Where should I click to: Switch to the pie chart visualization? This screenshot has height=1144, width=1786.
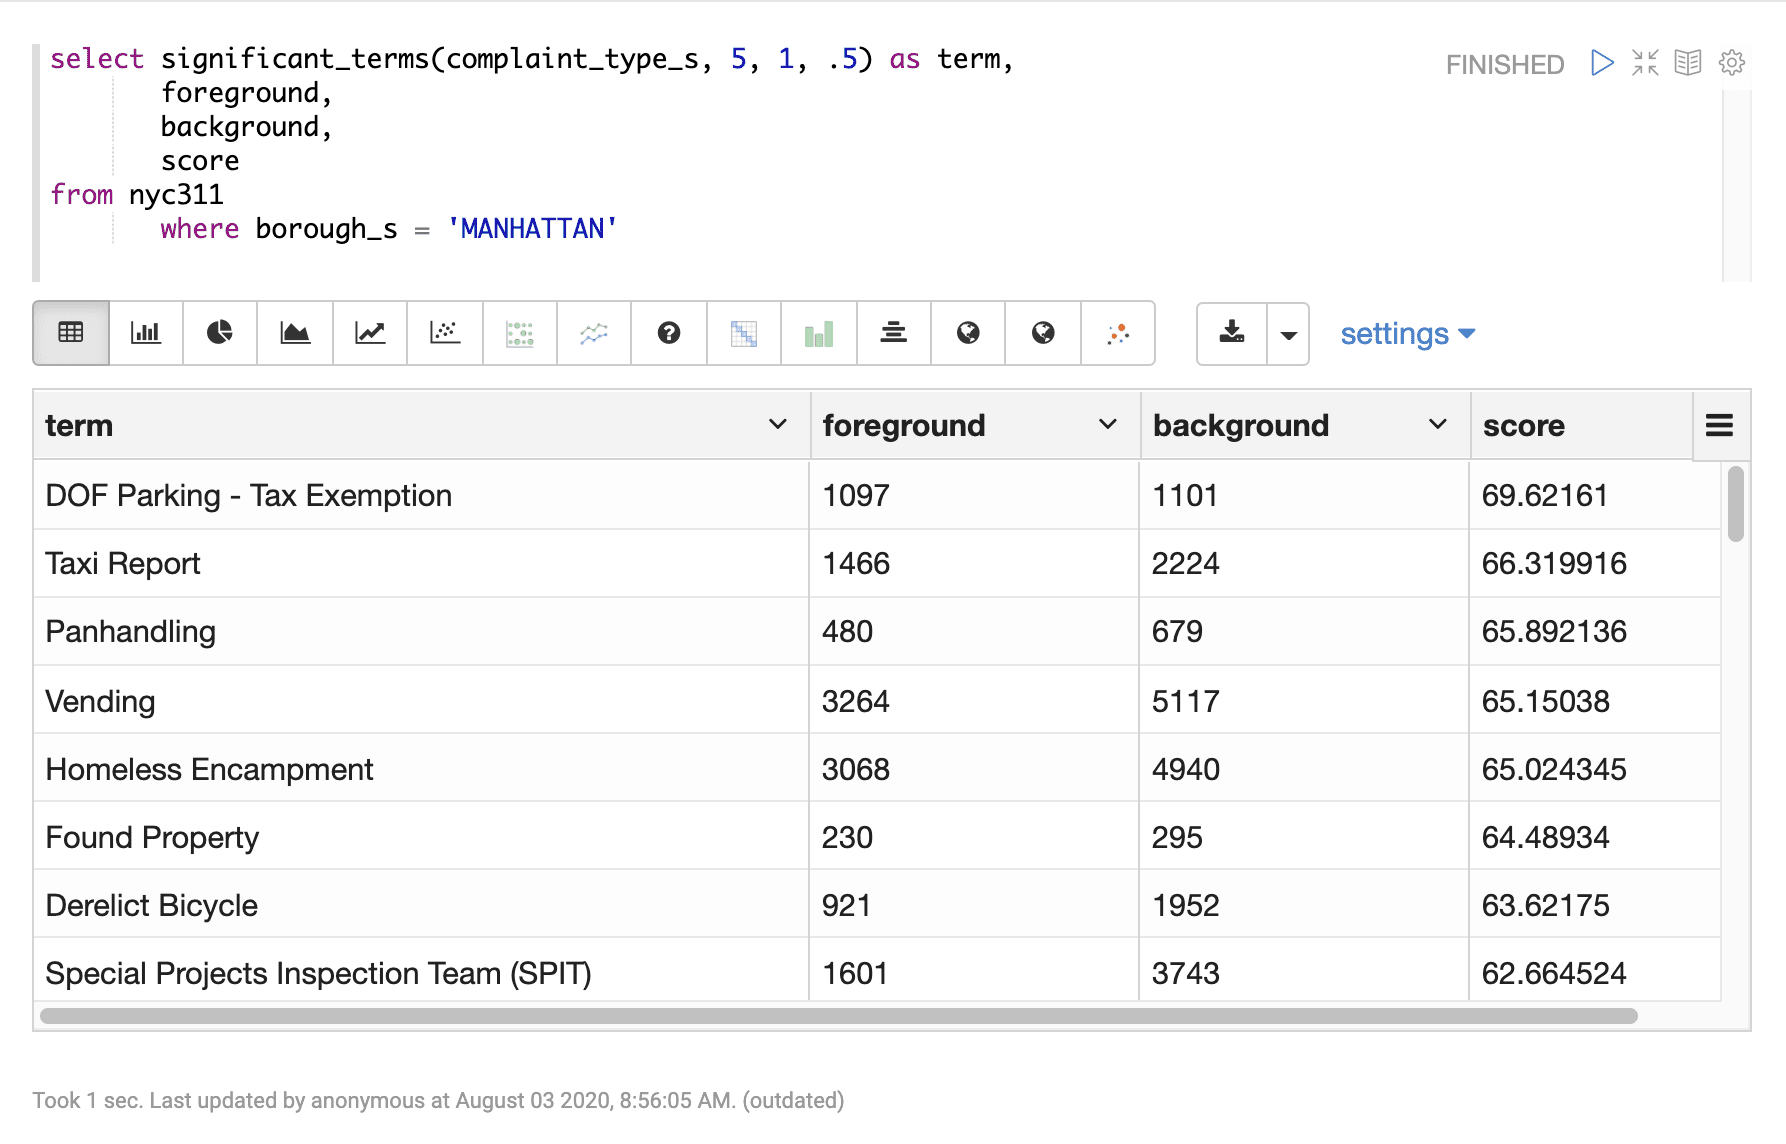219,333
